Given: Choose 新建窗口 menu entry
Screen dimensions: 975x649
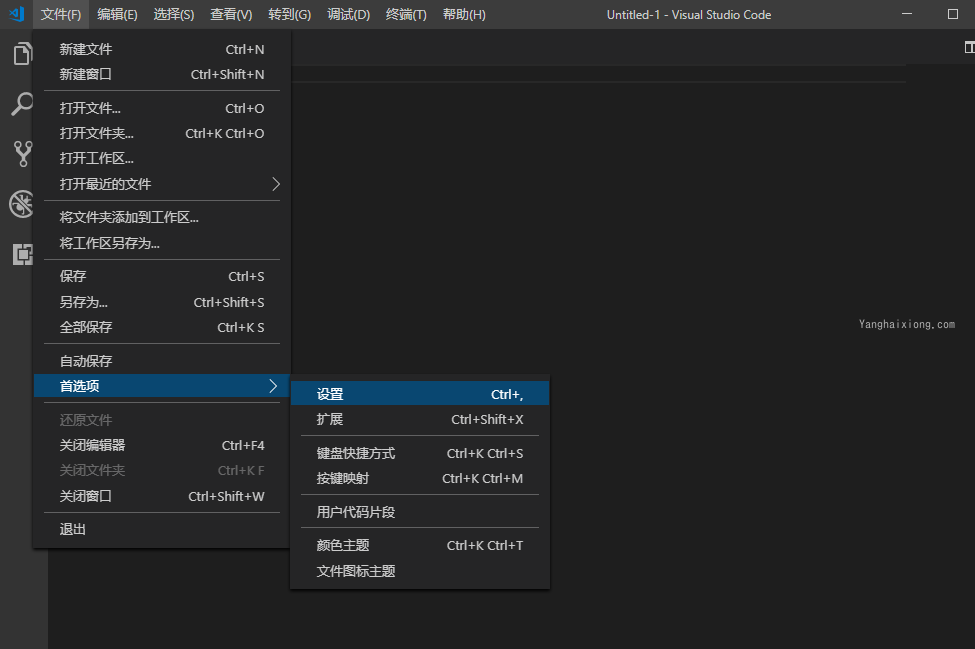Looking at the screenshot, I should pyautogui.click(x=162, y=74).
